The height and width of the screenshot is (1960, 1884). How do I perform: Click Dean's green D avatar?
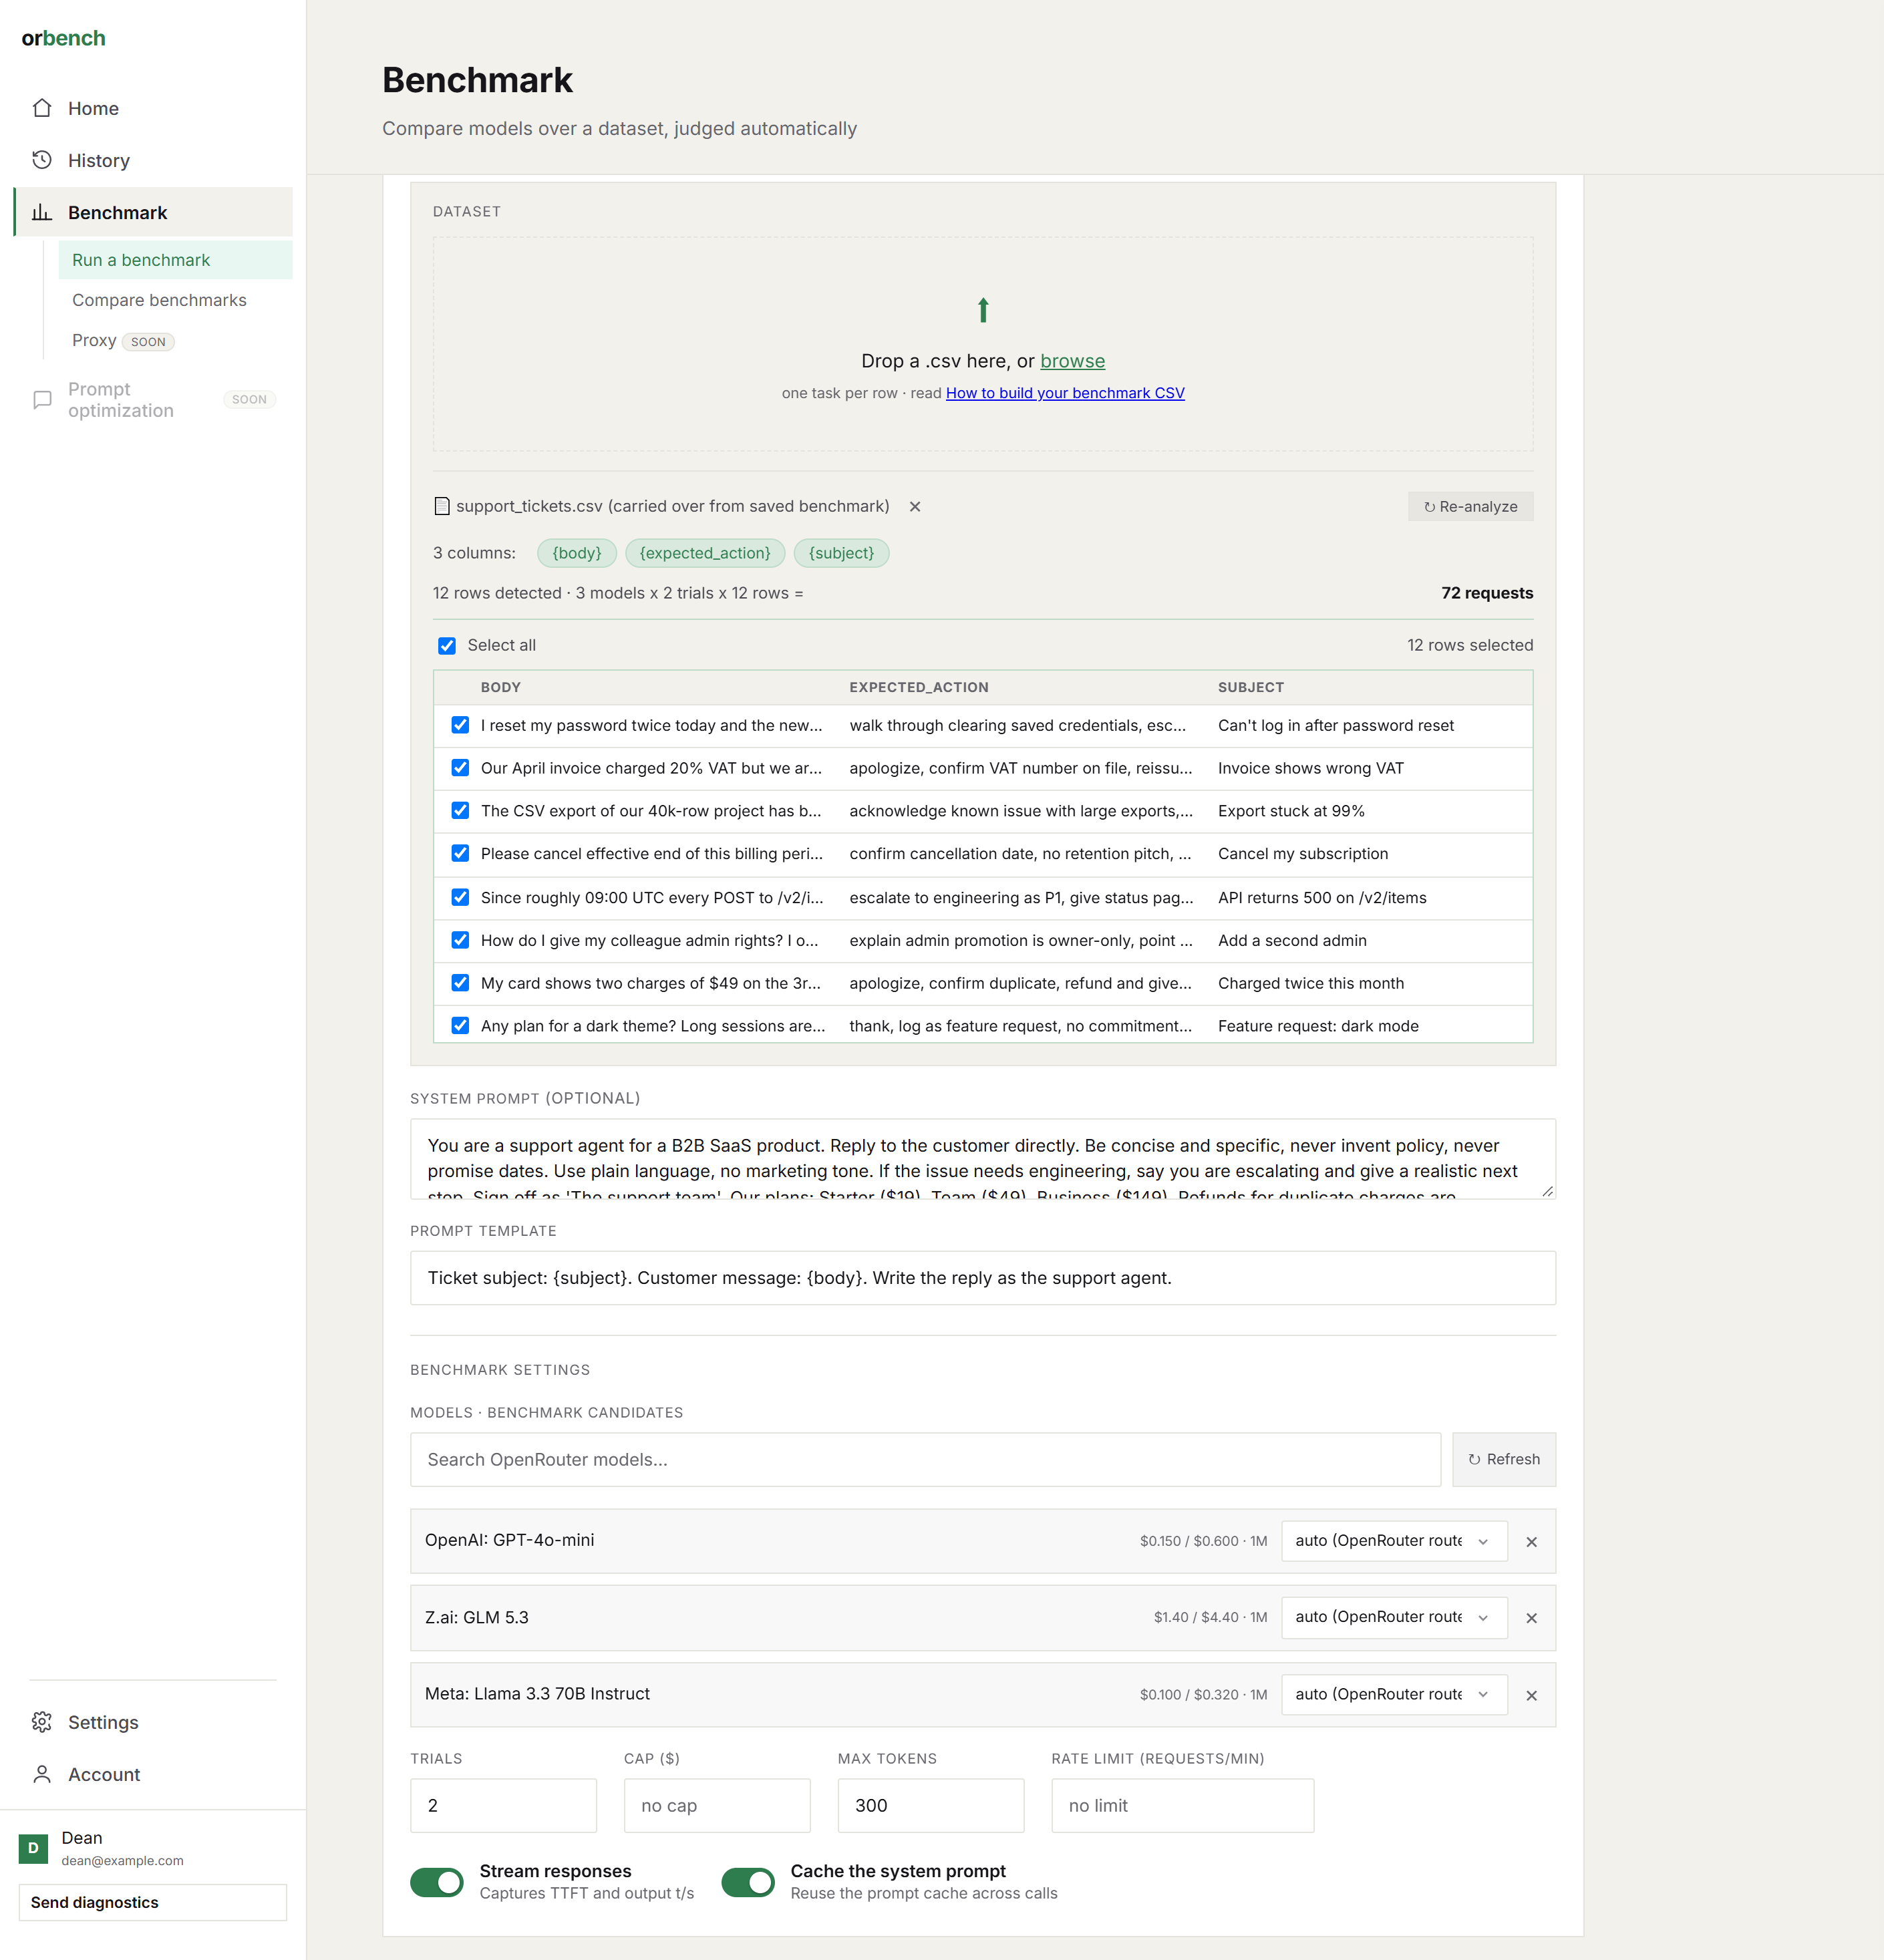pyautogui.click(x=33, y=1848)
